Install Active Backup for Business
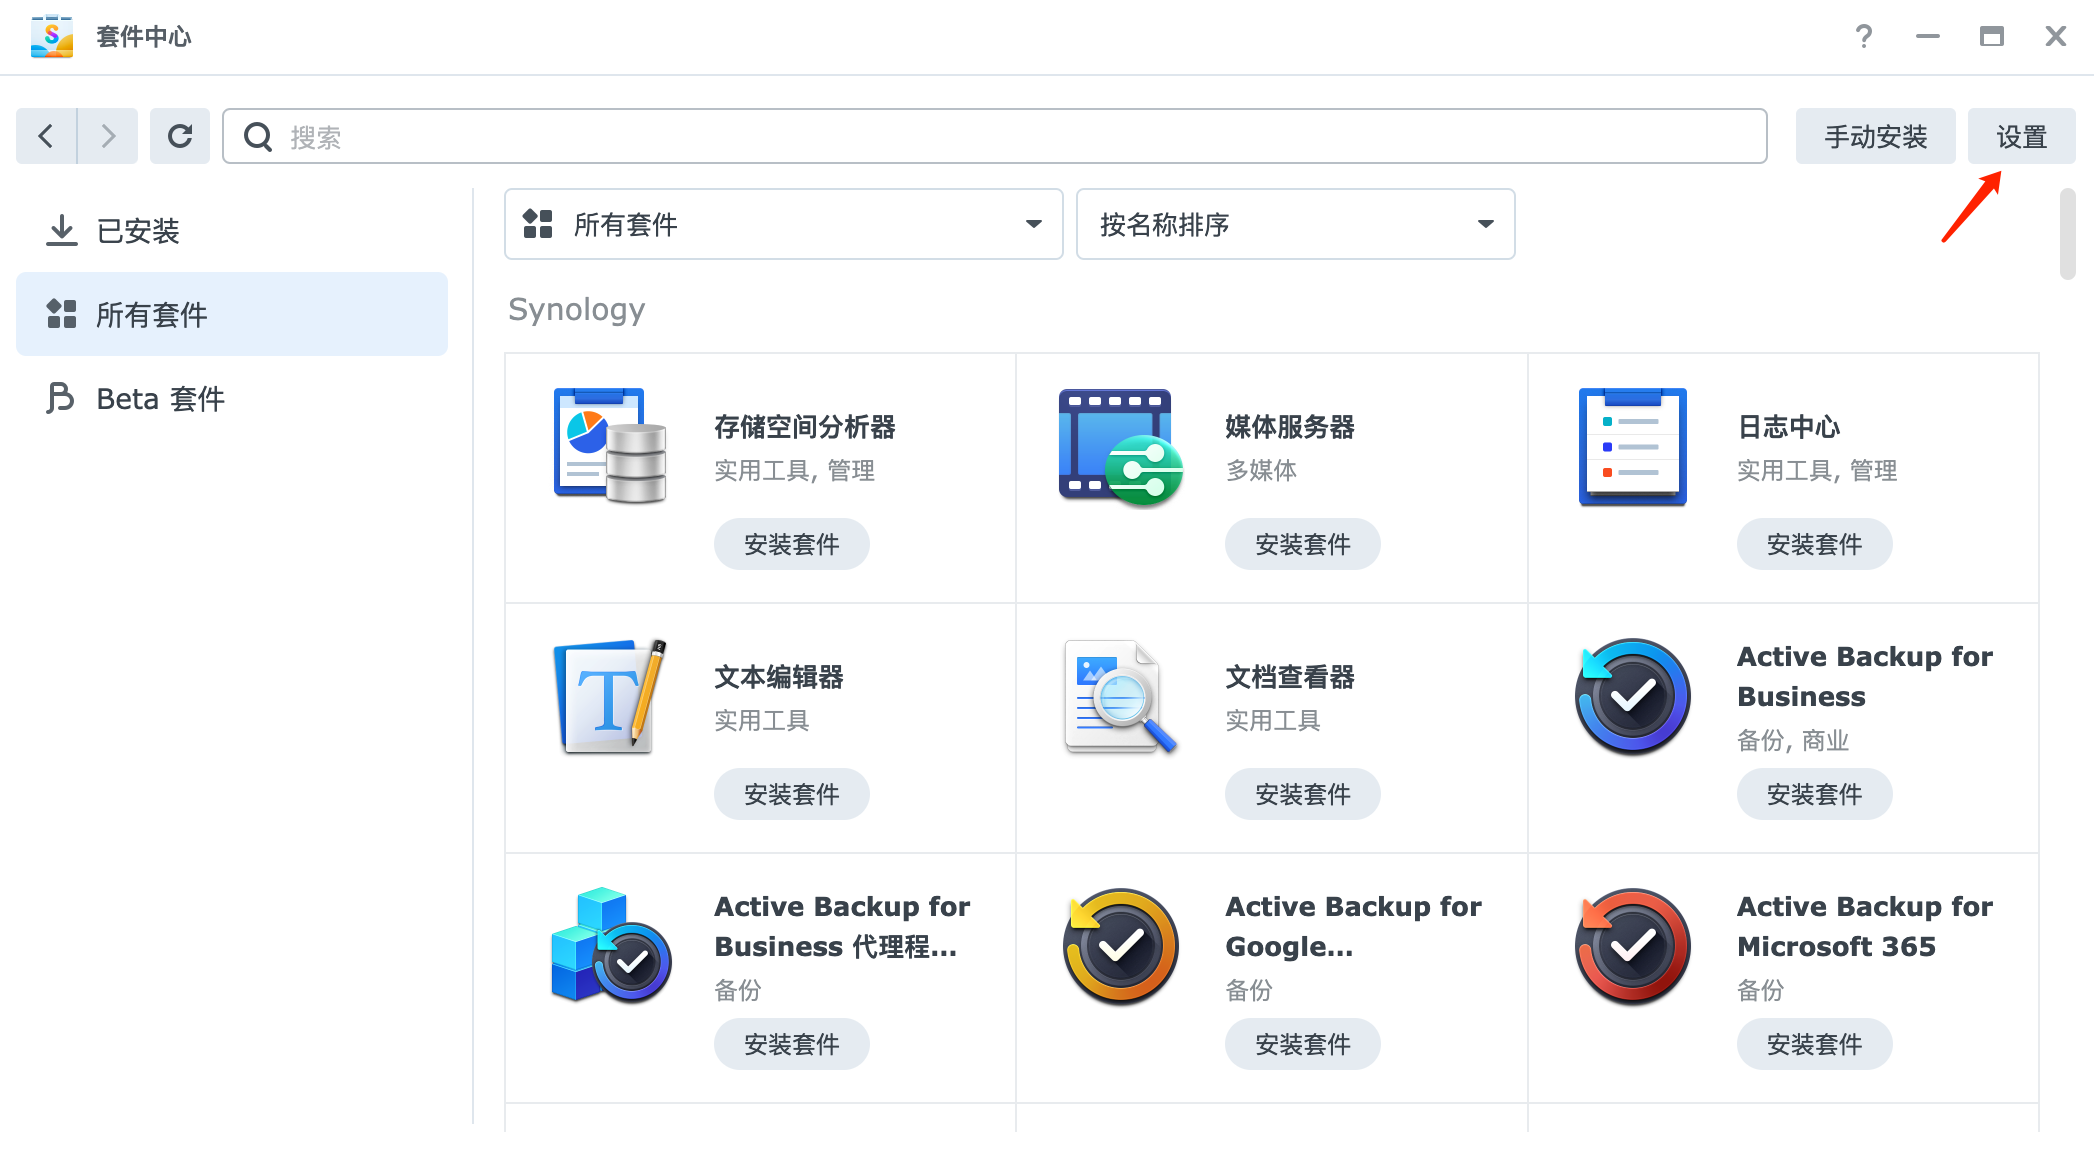The width and height of the screenshot is (2094, 1150). 1815,794
